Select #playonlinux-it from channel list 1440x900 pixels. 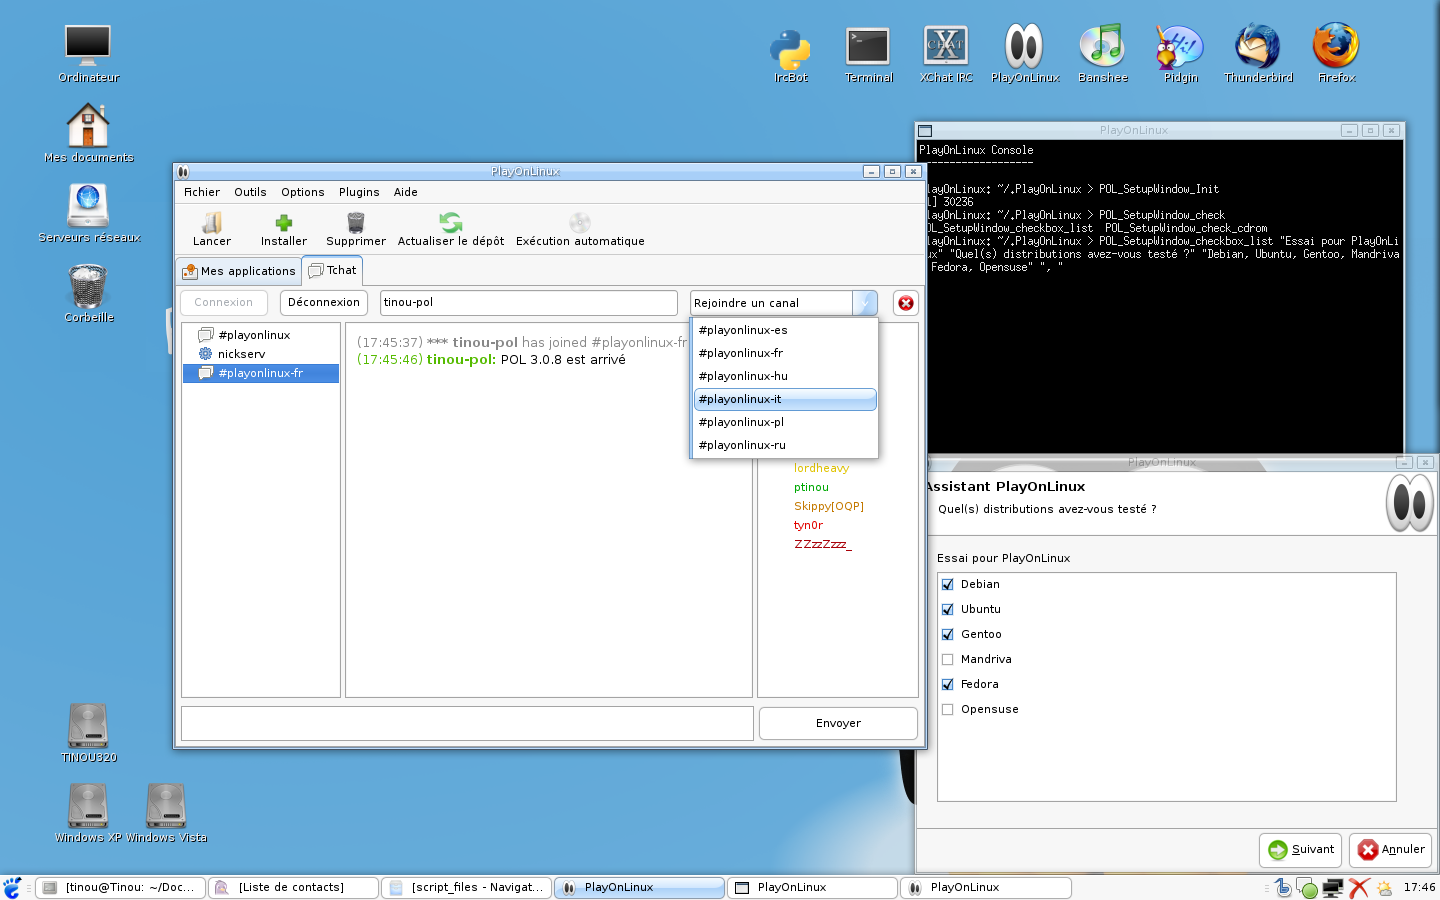(x=785, y=399)
